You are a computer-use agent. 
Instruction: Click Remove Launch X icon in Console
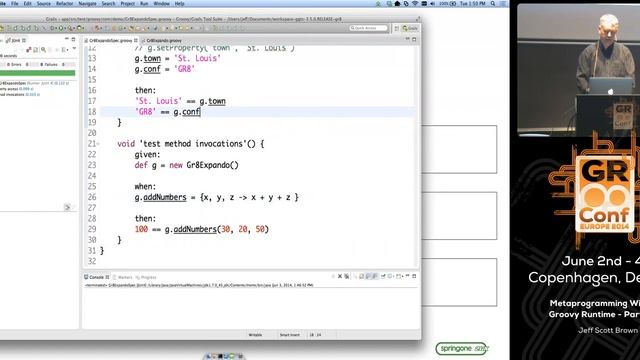(x=340, y=276)
